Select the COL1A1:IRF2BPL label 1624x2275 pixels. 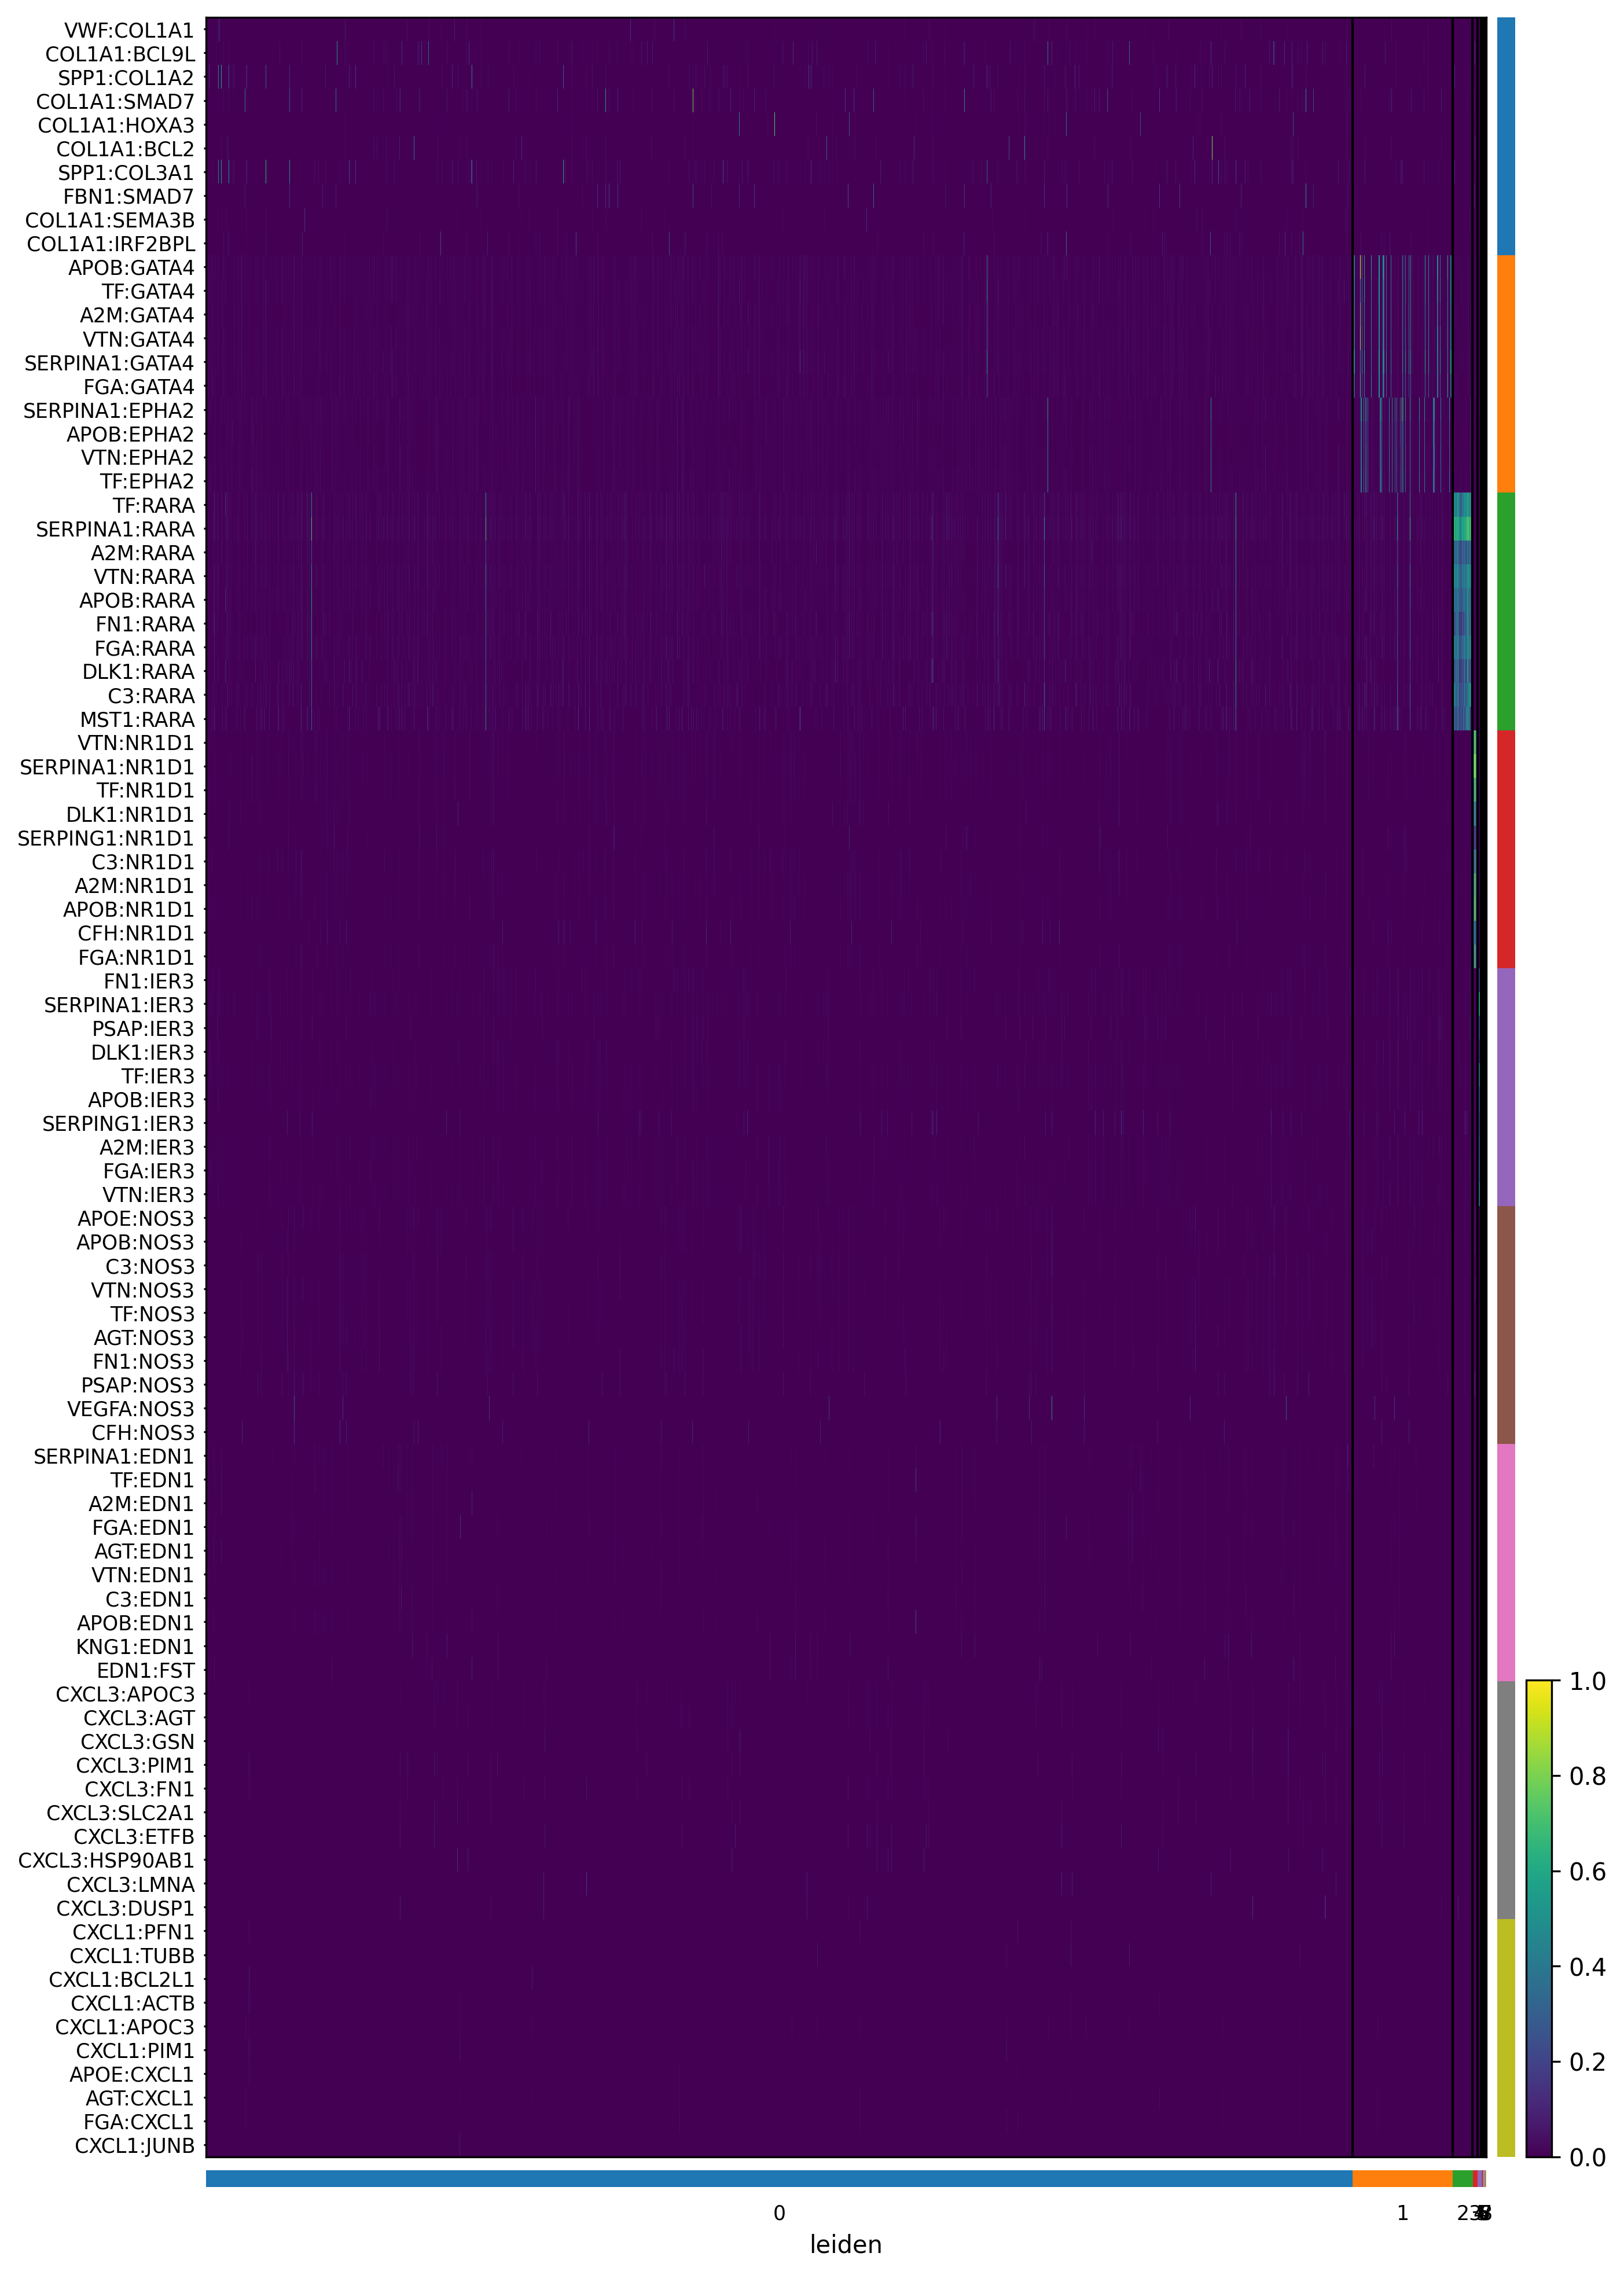coord(111,244)
